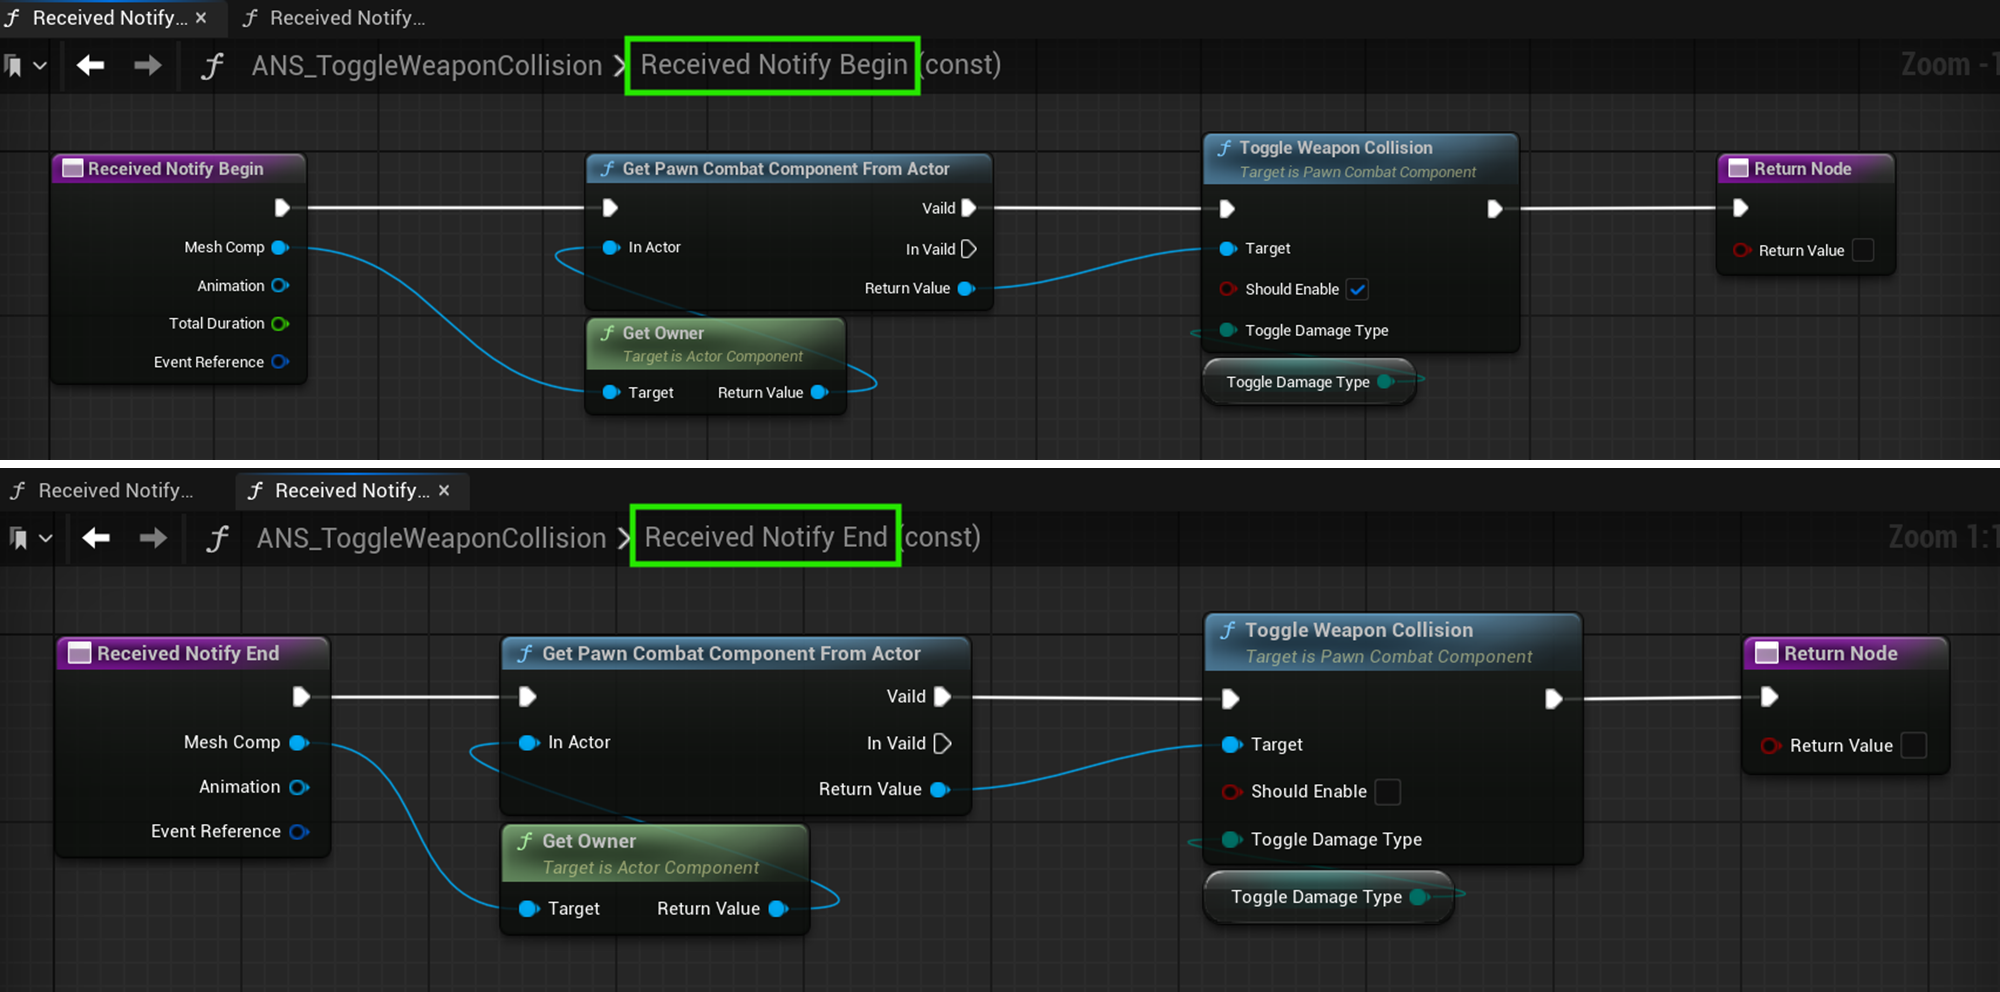Click Event Reference pin on Received Notify End
This screenshot has height=992, width=2000.
pos(299,832)
